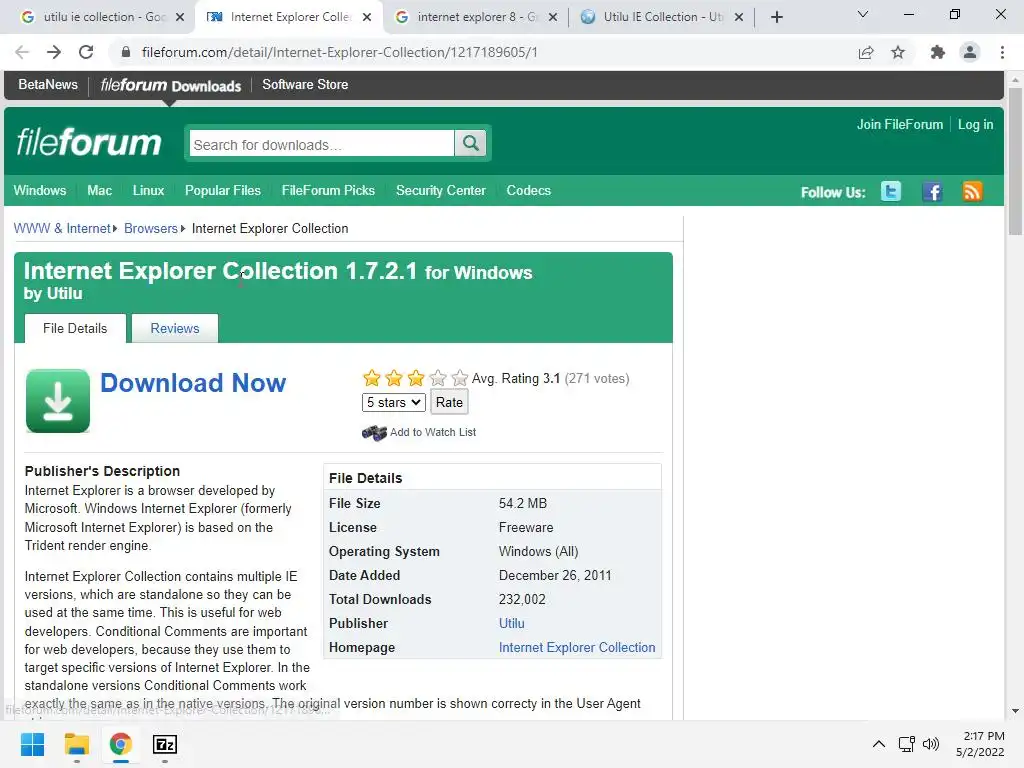Click the search magnifier button
Screen dimensions: 1024x768
[x=471, y=143]
